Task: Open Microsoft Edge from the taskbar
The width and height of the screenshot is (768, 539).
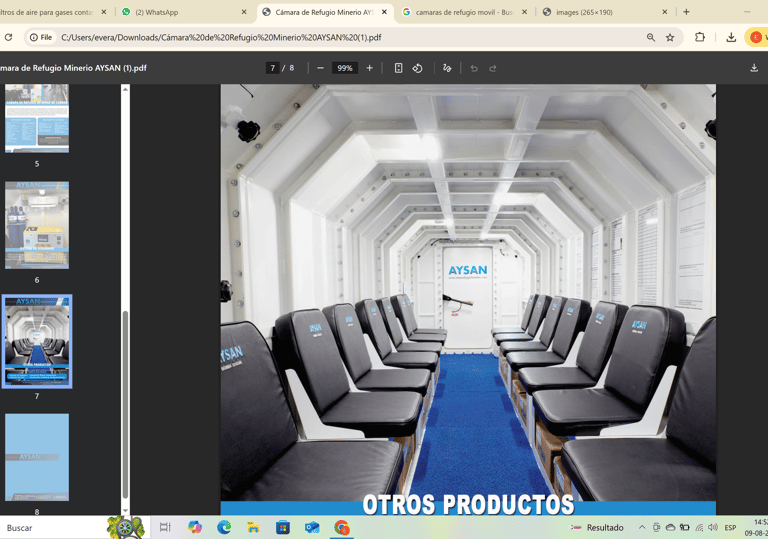Action: tap(224, 527)
